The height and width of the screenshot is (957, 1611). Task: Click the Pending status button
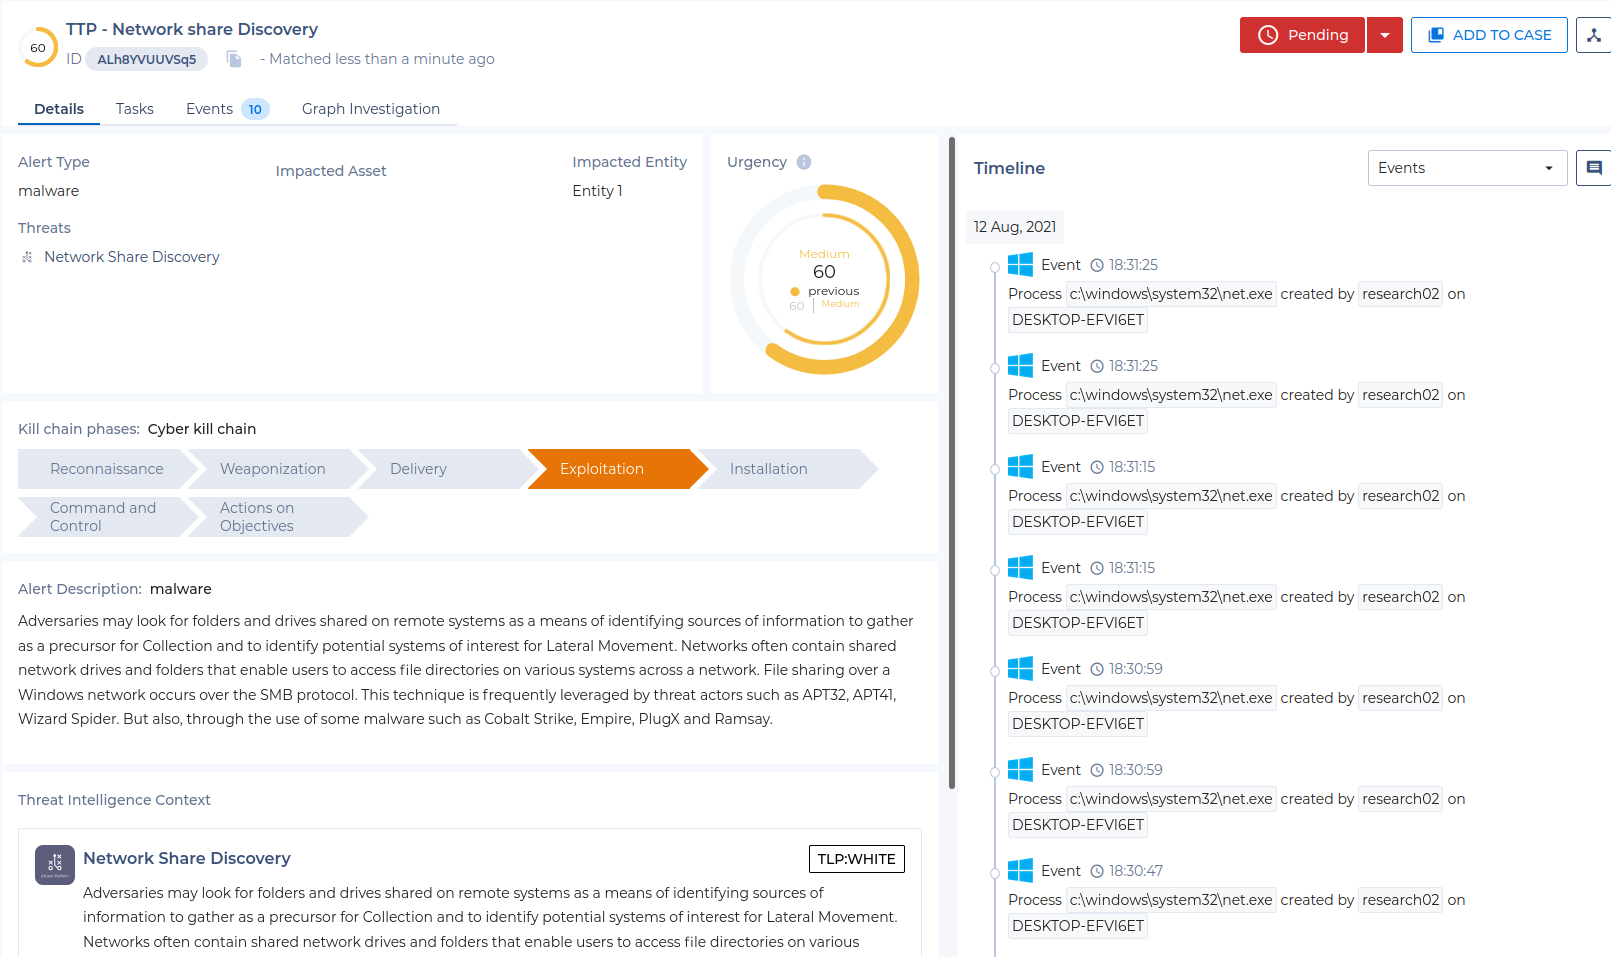point(1302,35)
